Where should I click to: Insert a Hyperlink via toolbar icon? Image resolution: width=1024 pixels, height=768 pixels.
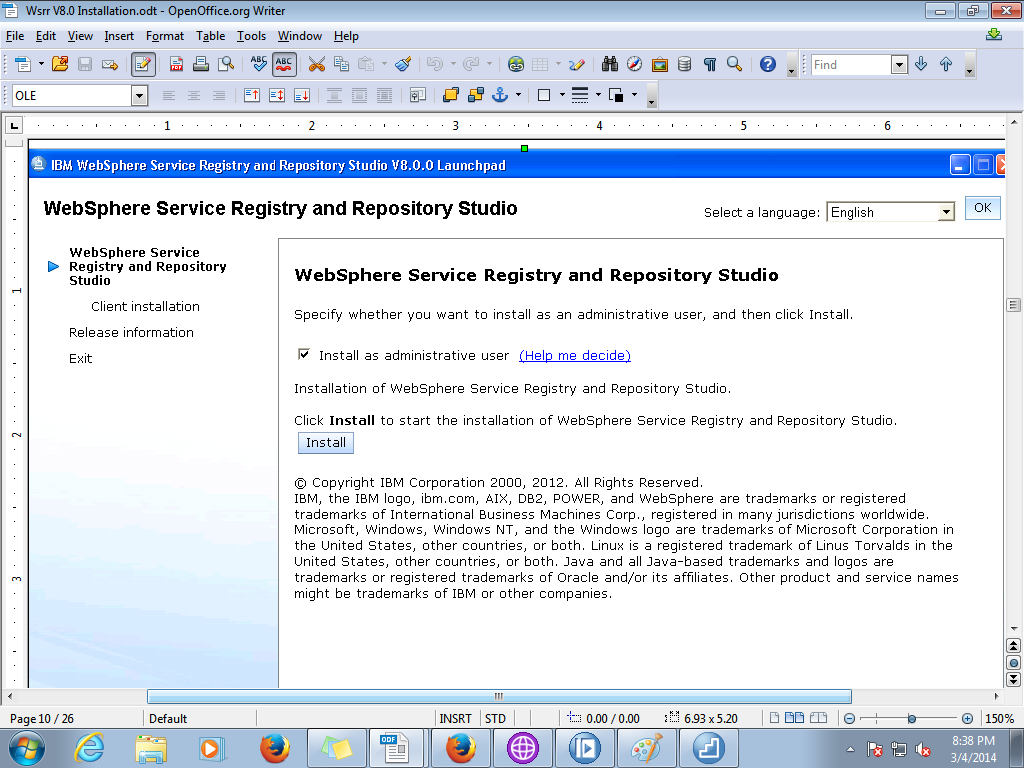516,64
